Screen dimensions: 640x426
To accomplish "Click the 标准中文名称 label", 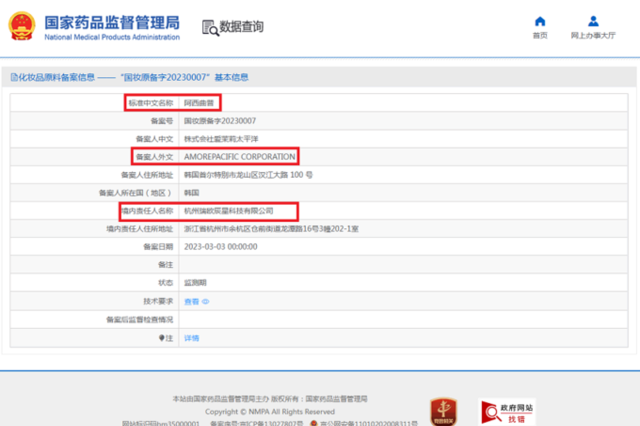I will point(151,103).
